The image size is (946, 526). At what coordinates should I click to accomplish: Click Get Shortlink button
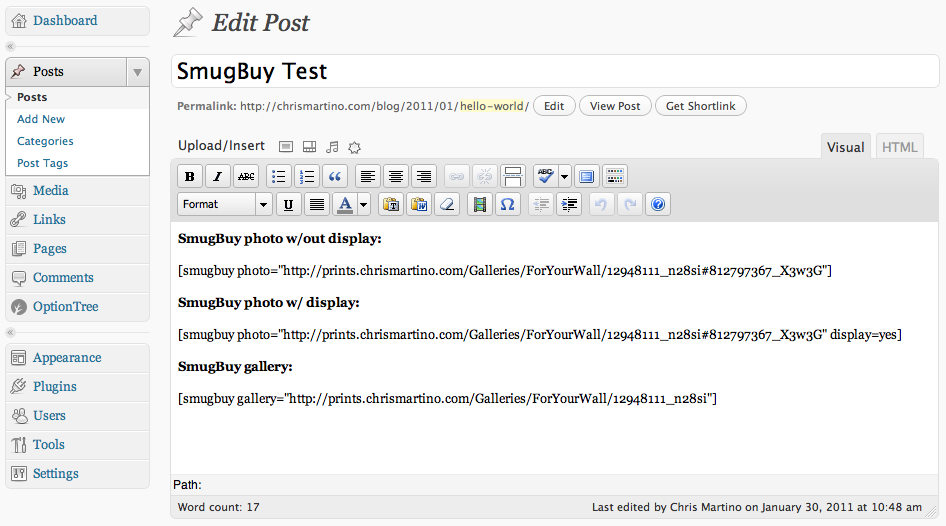pyautogui.click(x=700, y=106)
